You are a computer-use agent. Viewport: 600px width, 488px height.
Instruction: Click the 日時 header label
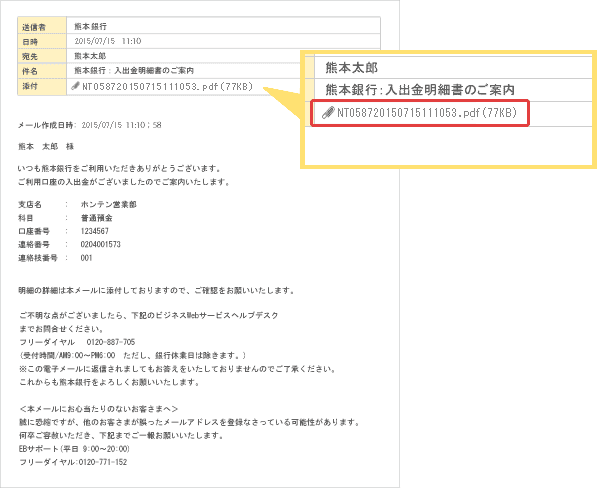(x=30, y=42)
